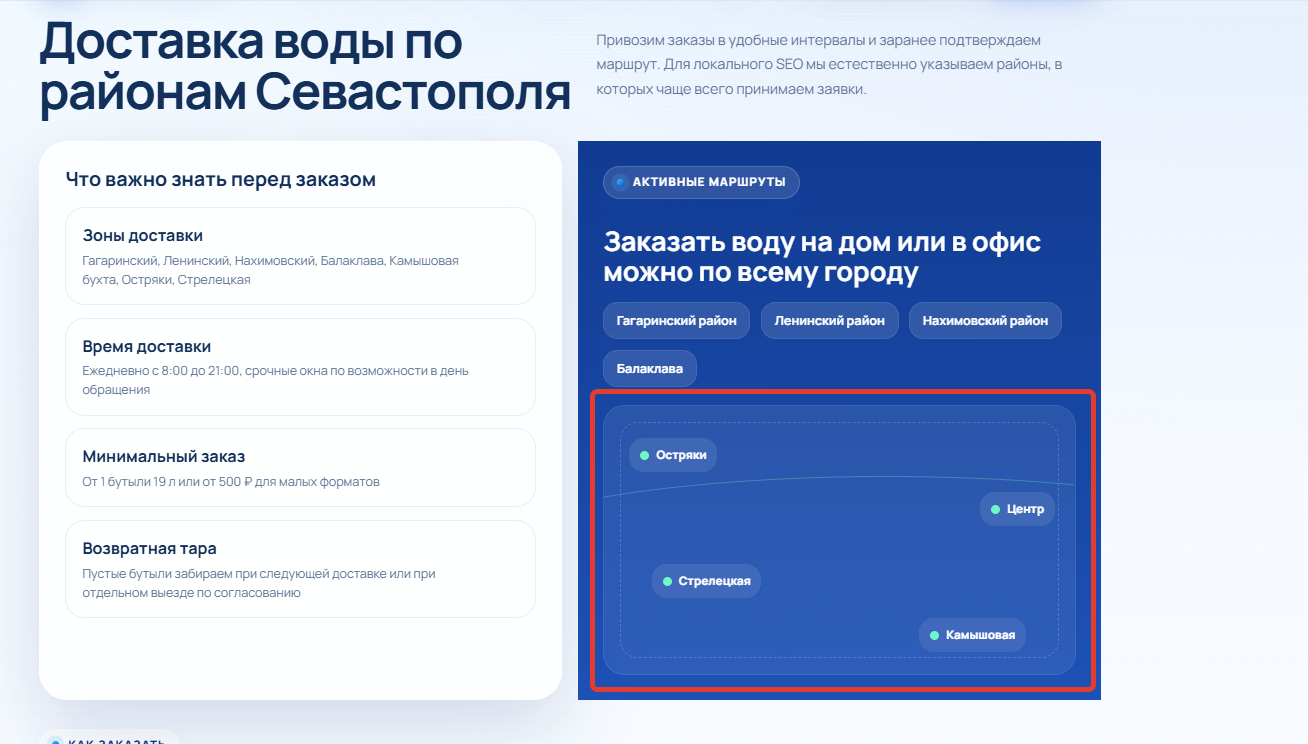Open the Время доставки info card
1308x744 pixels.
click(300, 367)
